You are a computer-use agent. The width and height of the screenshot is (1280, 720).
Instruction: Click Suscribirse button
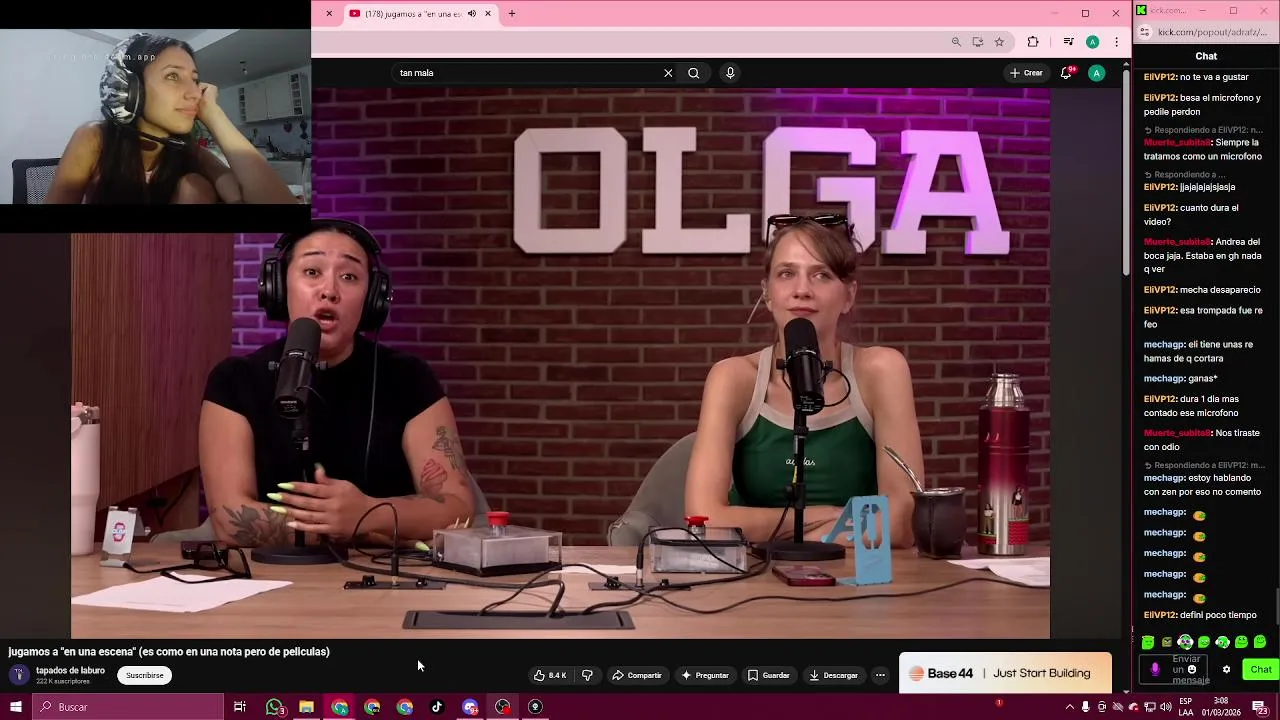pyautogui.click(x=145, y=675)
